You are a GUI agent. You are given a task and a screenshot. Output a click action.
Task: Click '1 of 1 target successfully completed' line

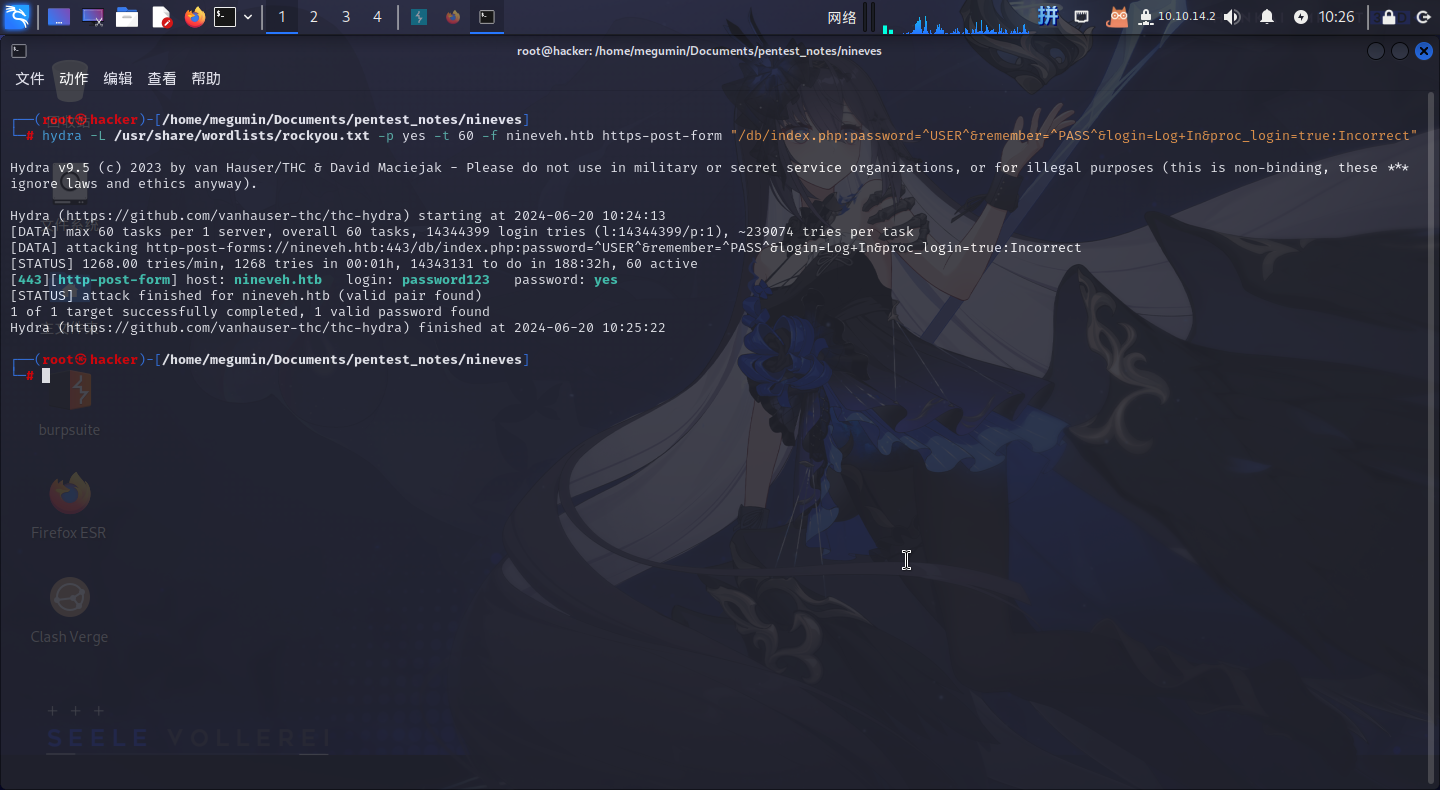coord(250,312)
